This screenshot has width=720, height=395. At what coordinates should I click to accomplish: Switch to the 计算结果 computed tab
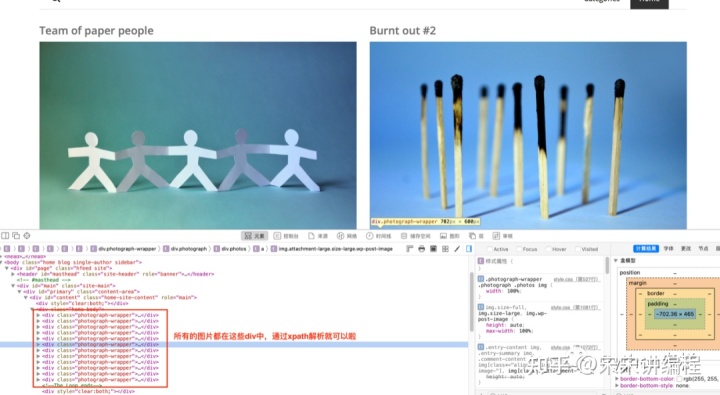[646, 248]
